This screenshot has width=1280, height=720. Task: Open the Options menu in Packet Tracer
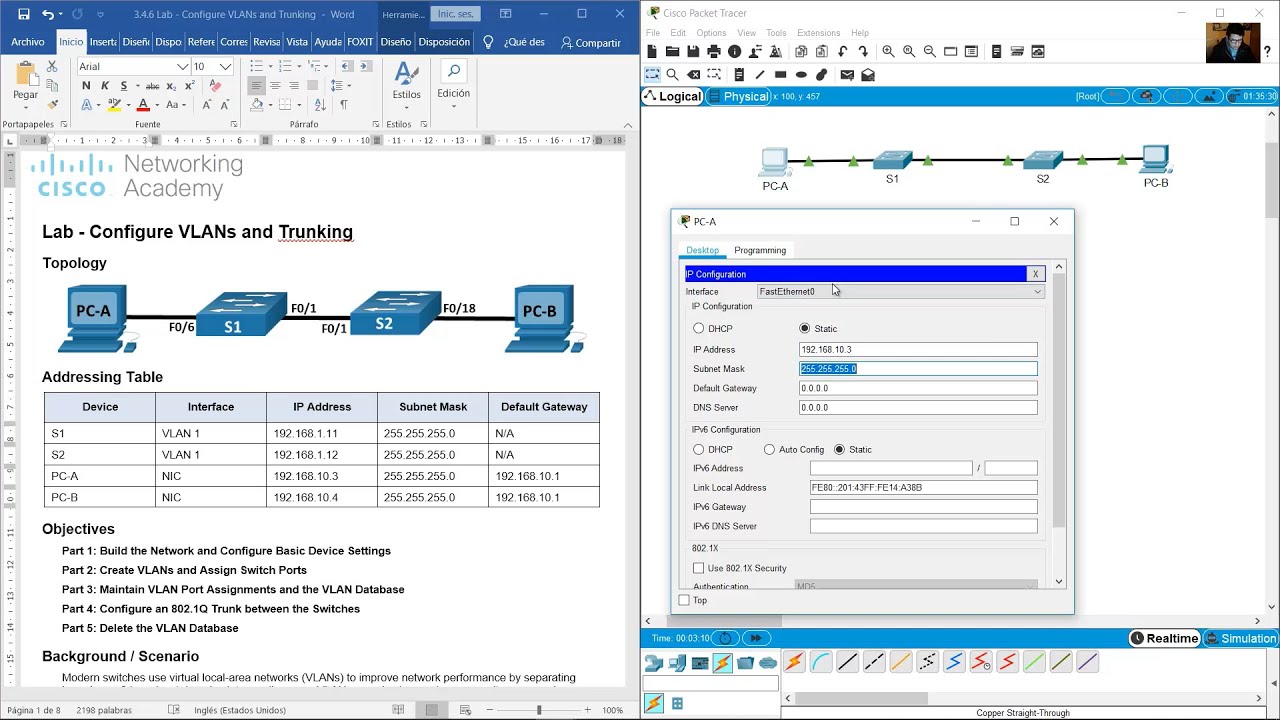pos(711,33)
